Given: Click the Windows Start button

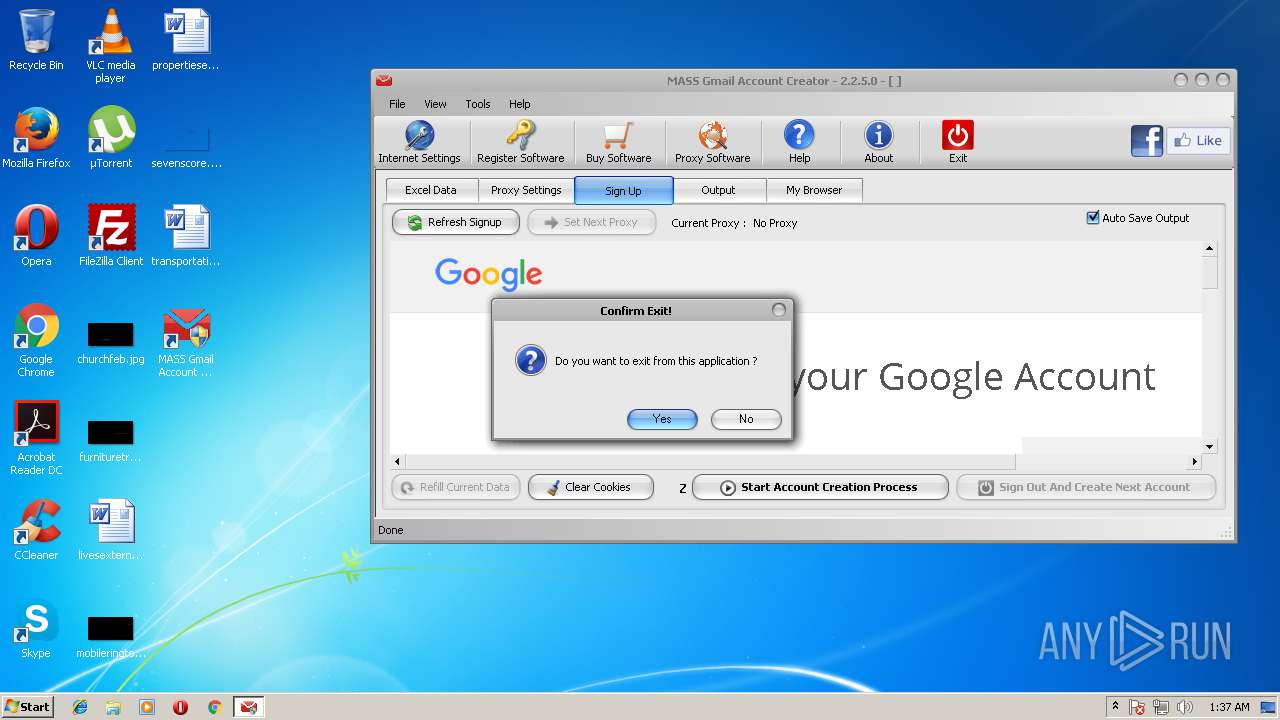Looking at the screenshot, I should 27,707.
